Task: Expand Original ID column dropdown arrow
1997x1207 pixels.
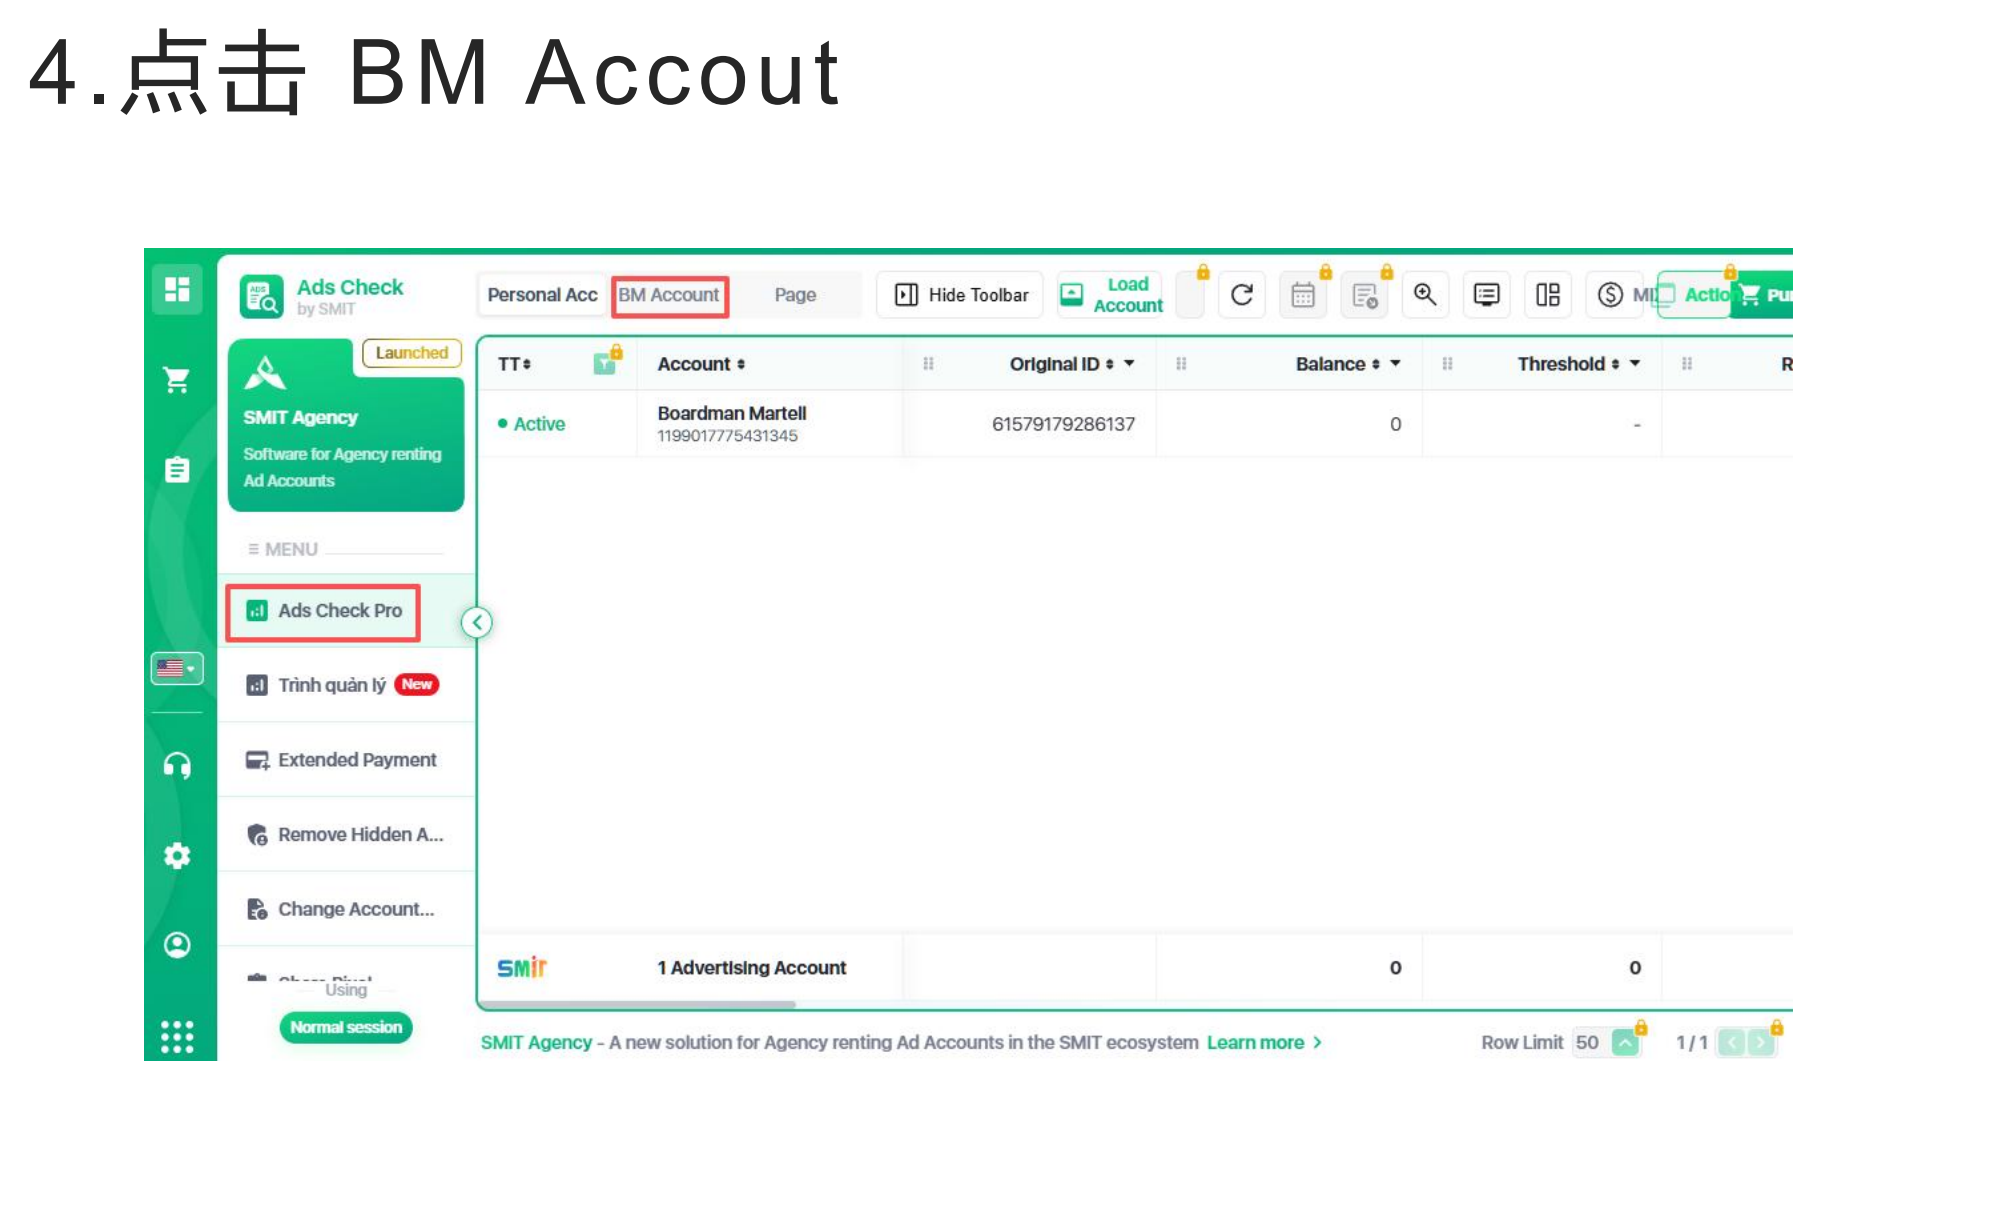Action: click(1129, 364)
